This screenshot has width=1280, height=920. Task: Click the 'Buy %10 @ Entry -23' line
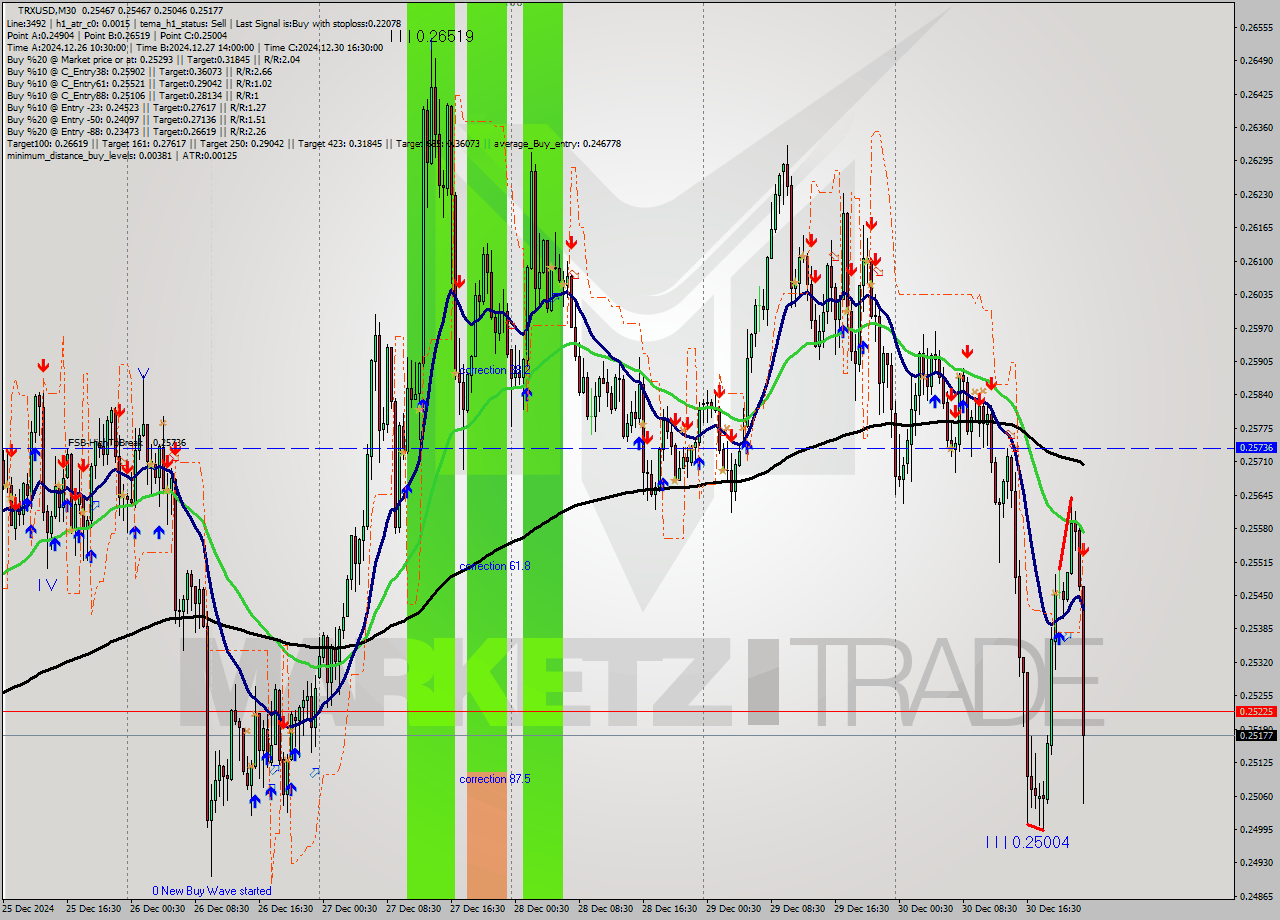click(x=136, y=108)
